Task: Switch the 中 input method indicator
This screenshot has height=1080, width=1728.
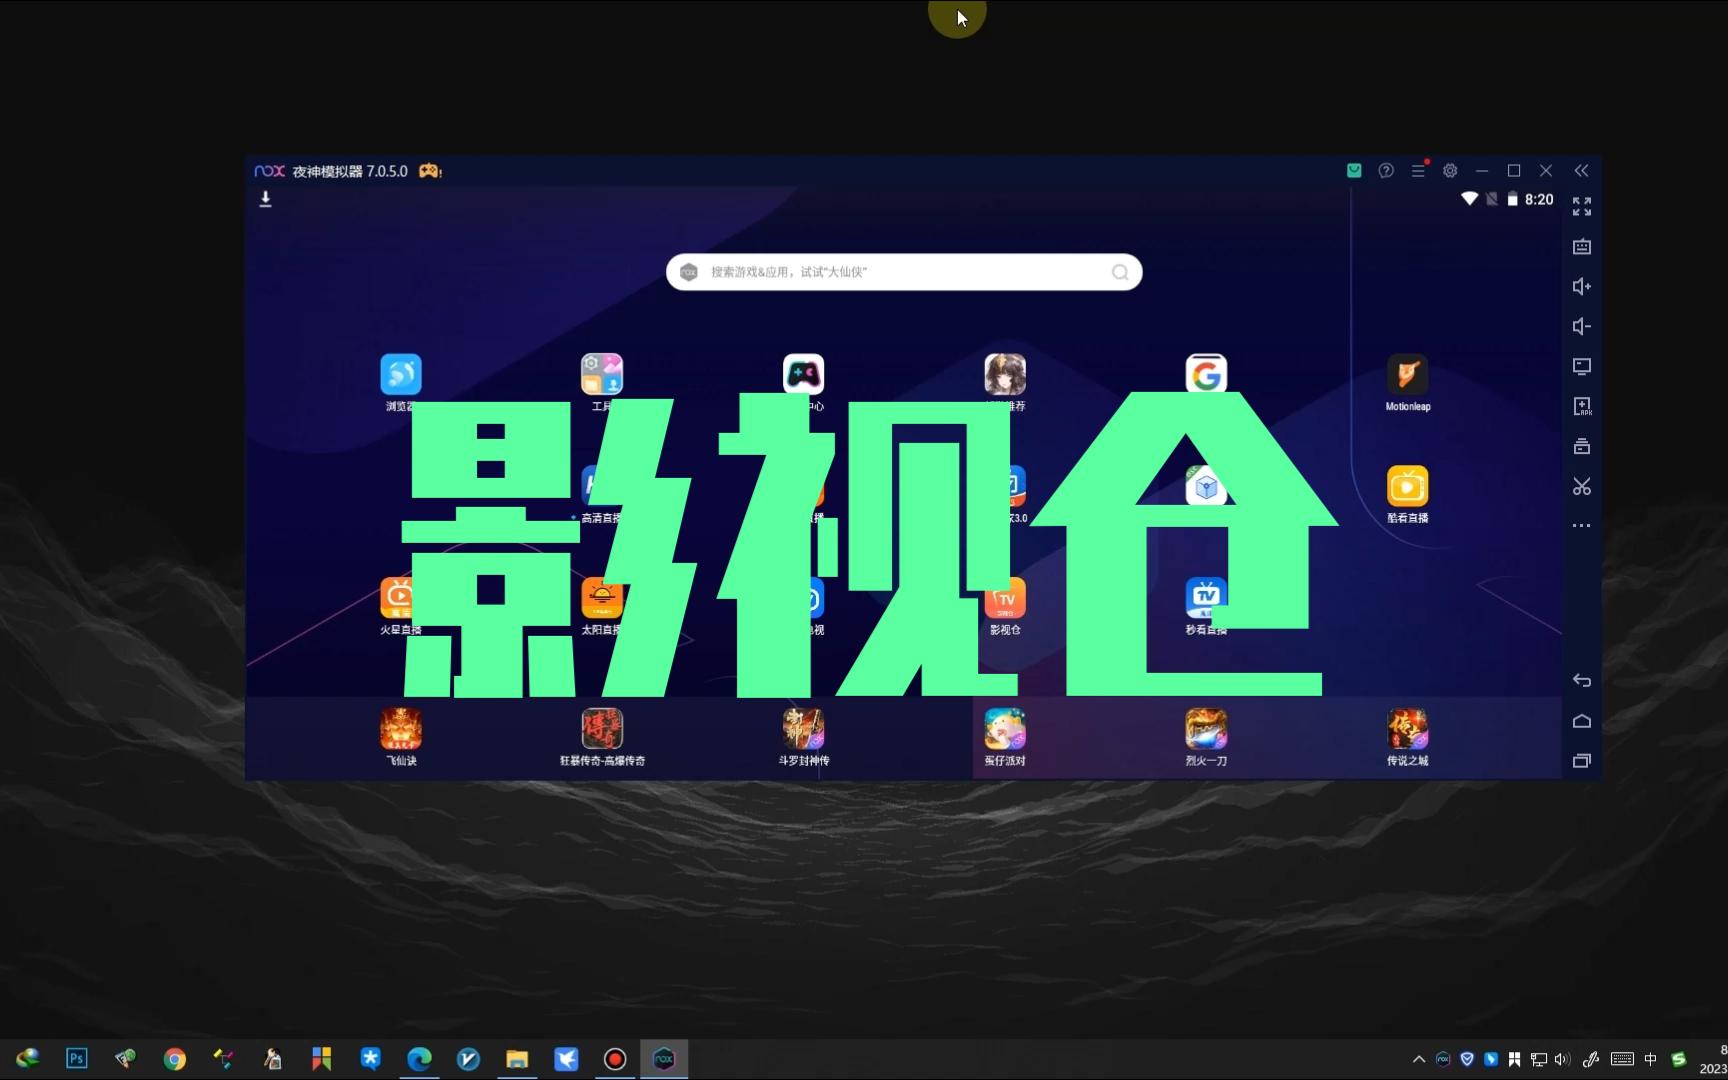Action: tap(1650, 1059)
